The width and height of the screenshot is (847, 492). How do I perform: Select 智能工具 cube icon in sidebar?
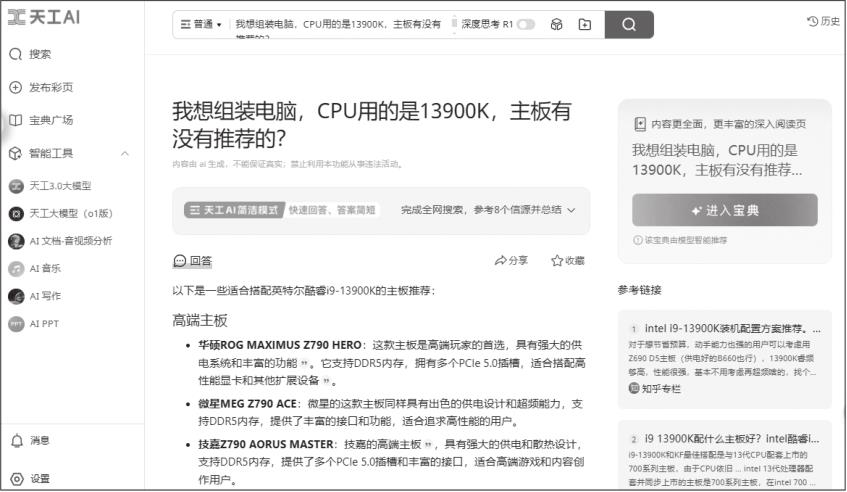[15, 153]
